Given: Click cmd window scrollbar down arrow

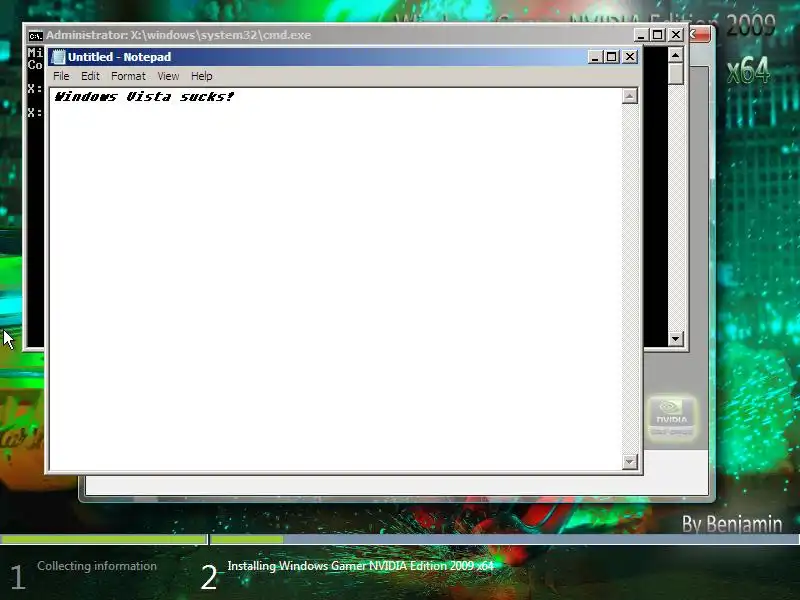Looking at the screenshot, I should tap(676, 338).
